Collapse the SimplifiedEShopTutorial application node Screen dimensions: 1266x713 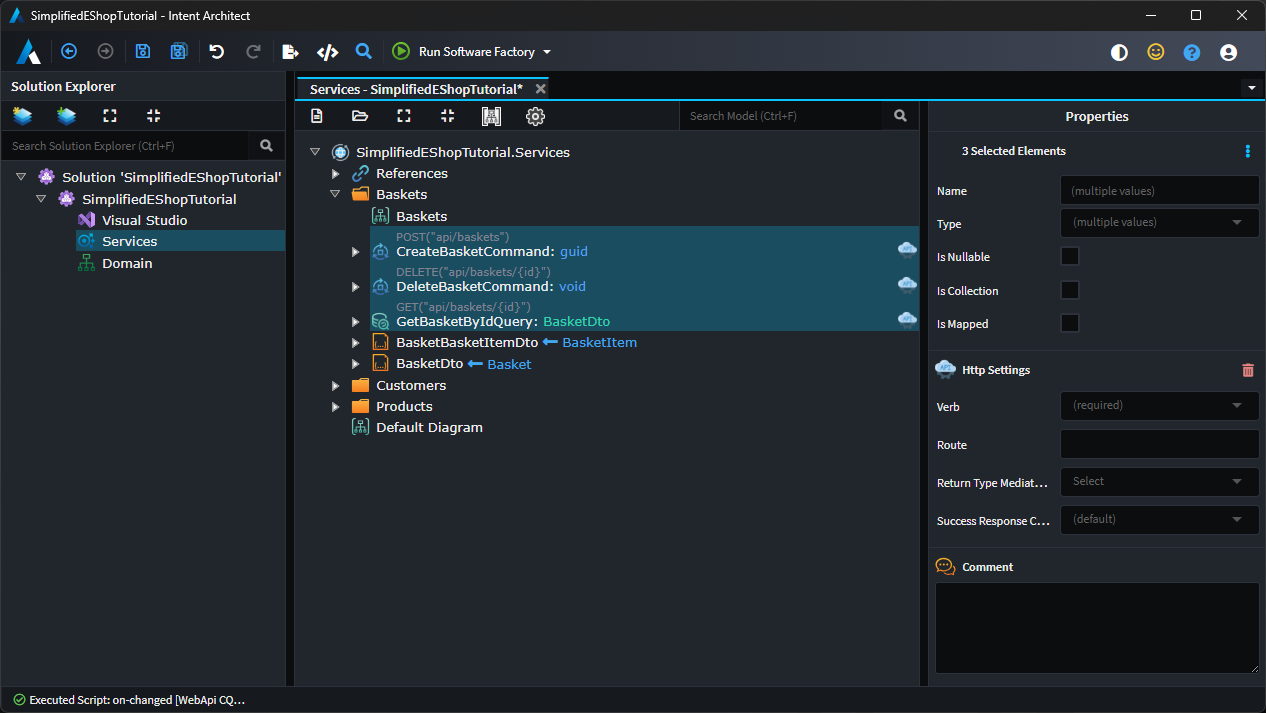pyautogui.click(x=41, y=199)
